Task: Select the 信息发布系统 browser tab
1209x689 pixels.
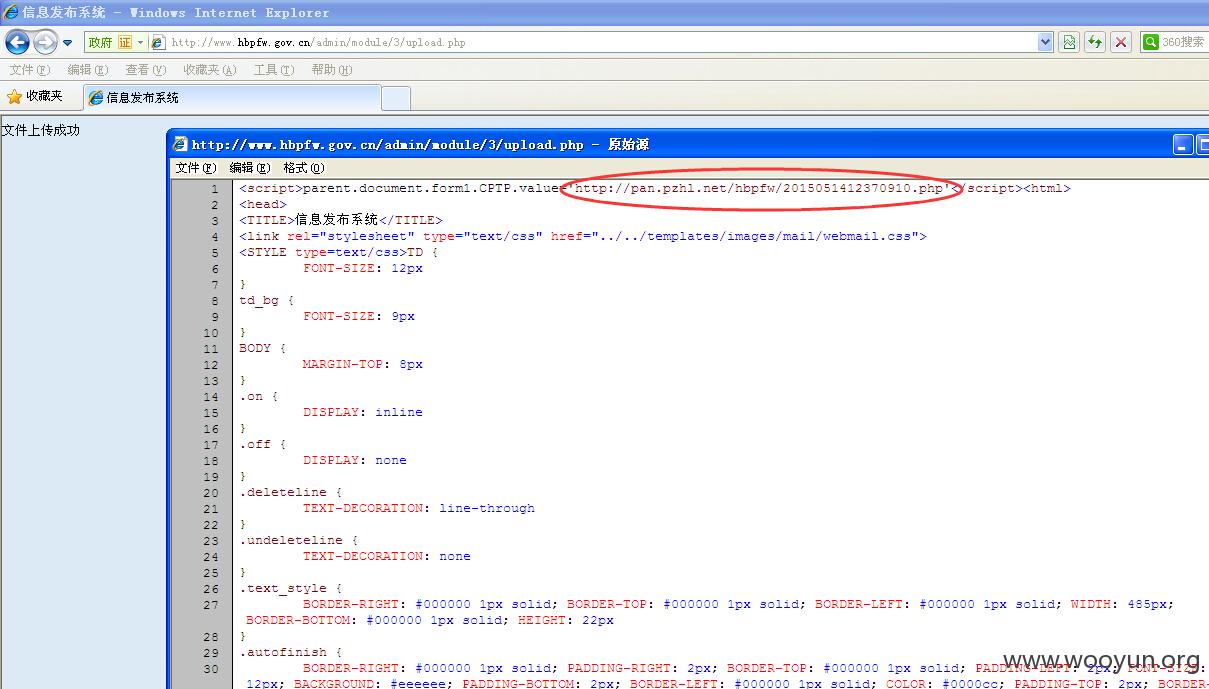Action: pos(231,98)
